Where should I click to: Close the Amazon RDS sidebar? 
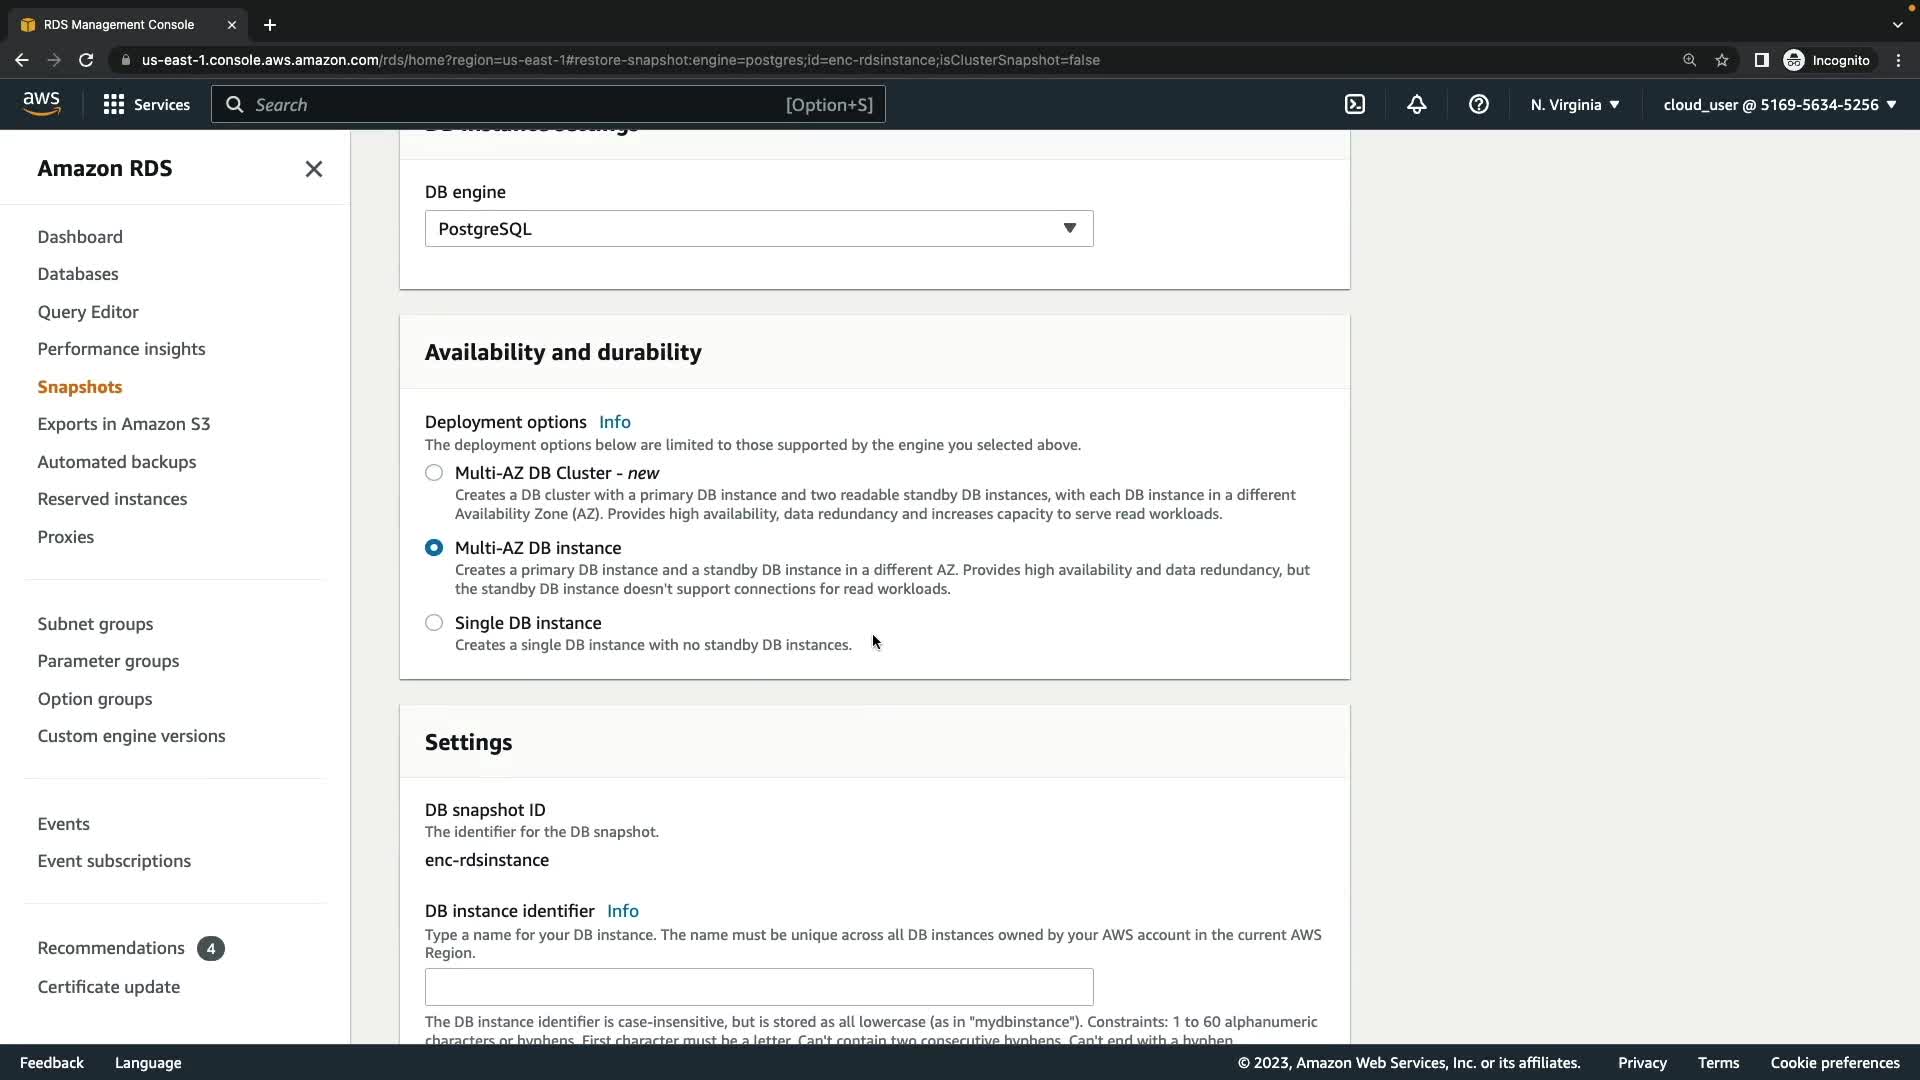313,169
